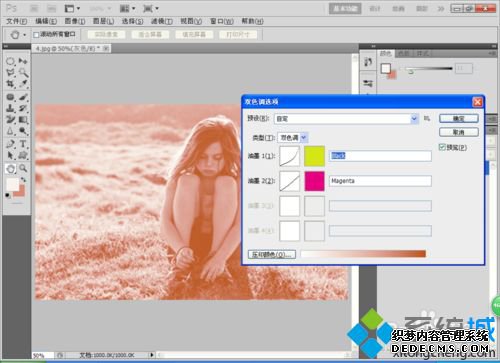Click the Fill Screen button in options bar
The height and width of the screenshot is (363, 500).
click(194, 35)
